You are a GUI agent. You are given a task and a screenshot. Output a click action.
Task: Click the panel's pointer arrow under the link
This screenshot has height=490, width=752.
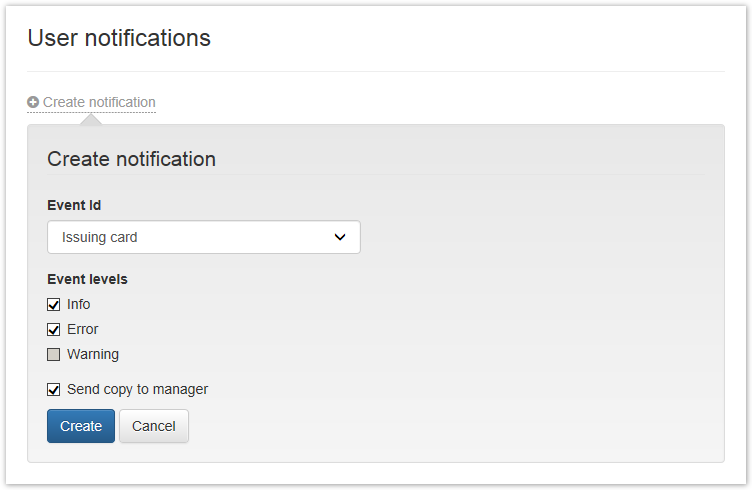click(91, 119)
